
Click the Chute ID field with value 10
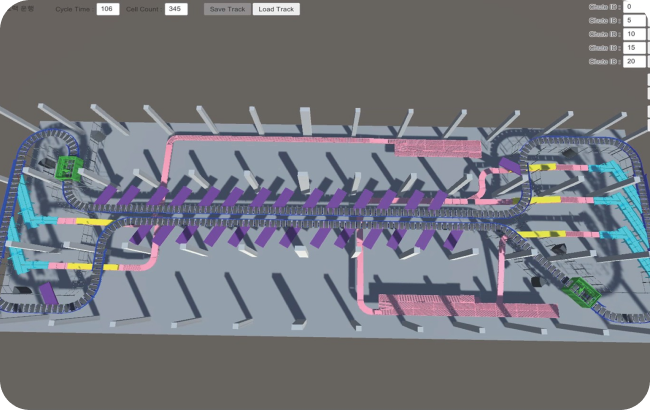tap(634, 34)
